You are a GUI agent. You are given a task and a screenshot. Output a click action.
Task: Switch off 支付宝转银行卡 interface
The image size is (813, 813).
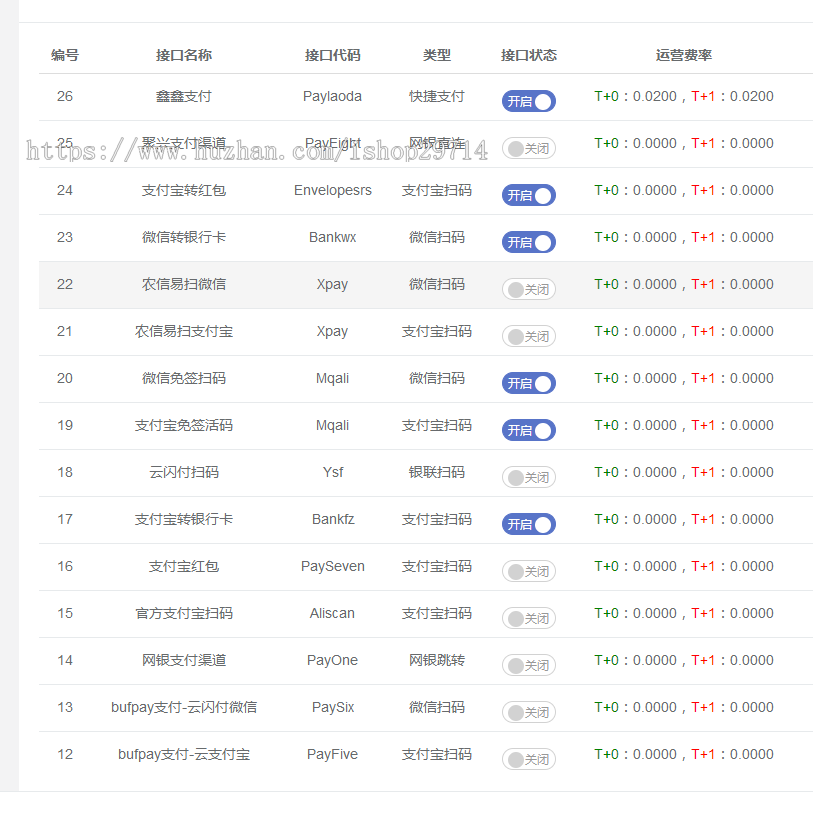pyautogui.click(x=528, y=524)
